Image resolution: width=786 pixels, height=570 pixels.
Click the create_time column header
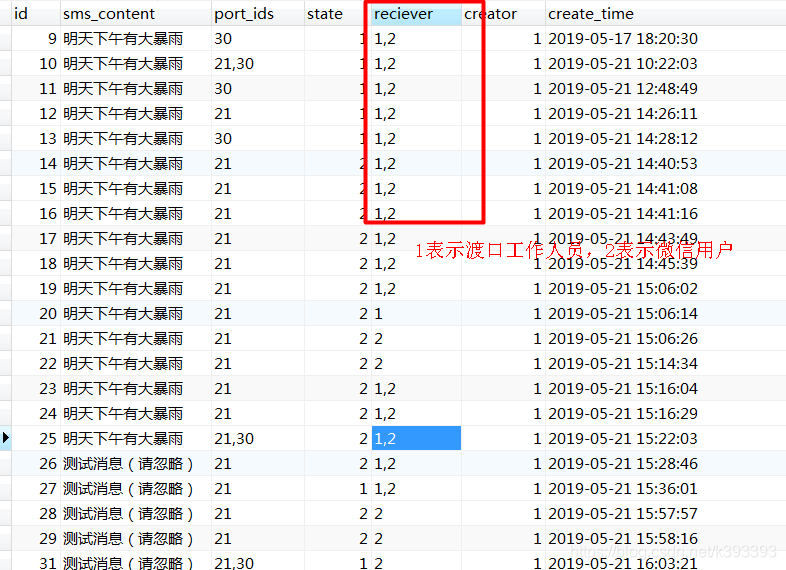pyautogui.click(x=665, y=14)
